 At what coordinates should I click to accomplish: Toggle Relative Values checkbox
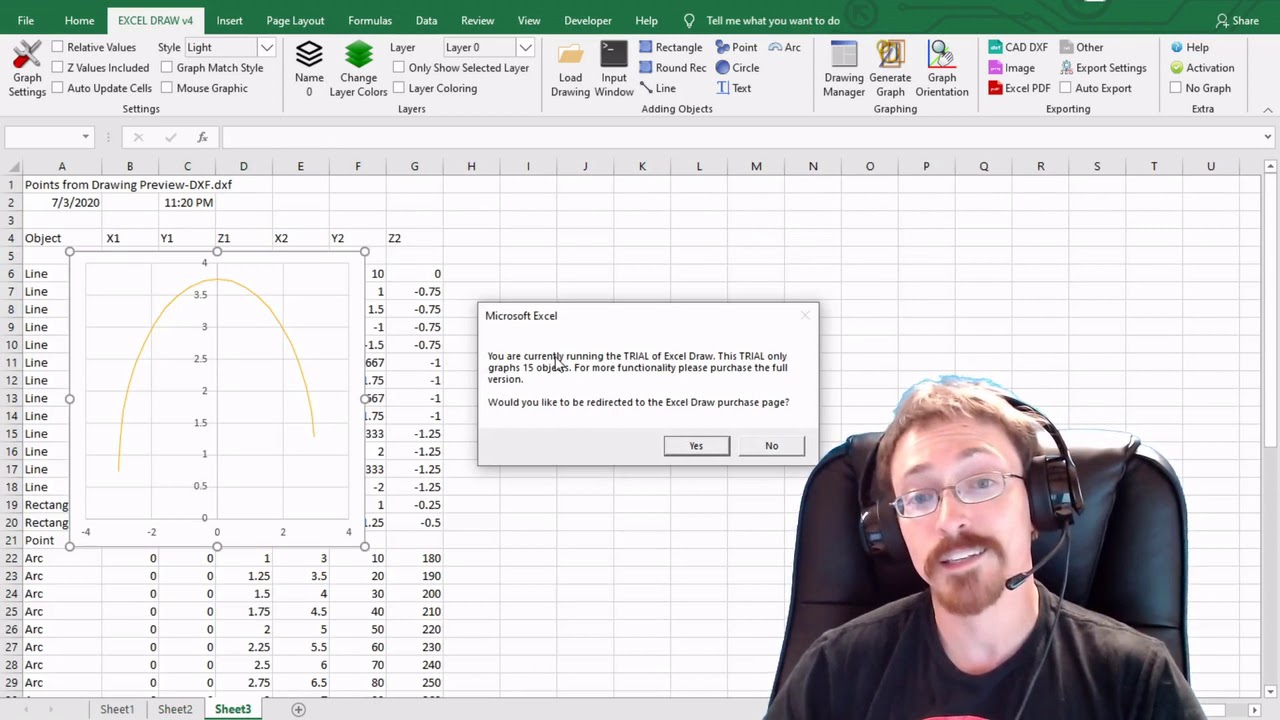[58, 47]
